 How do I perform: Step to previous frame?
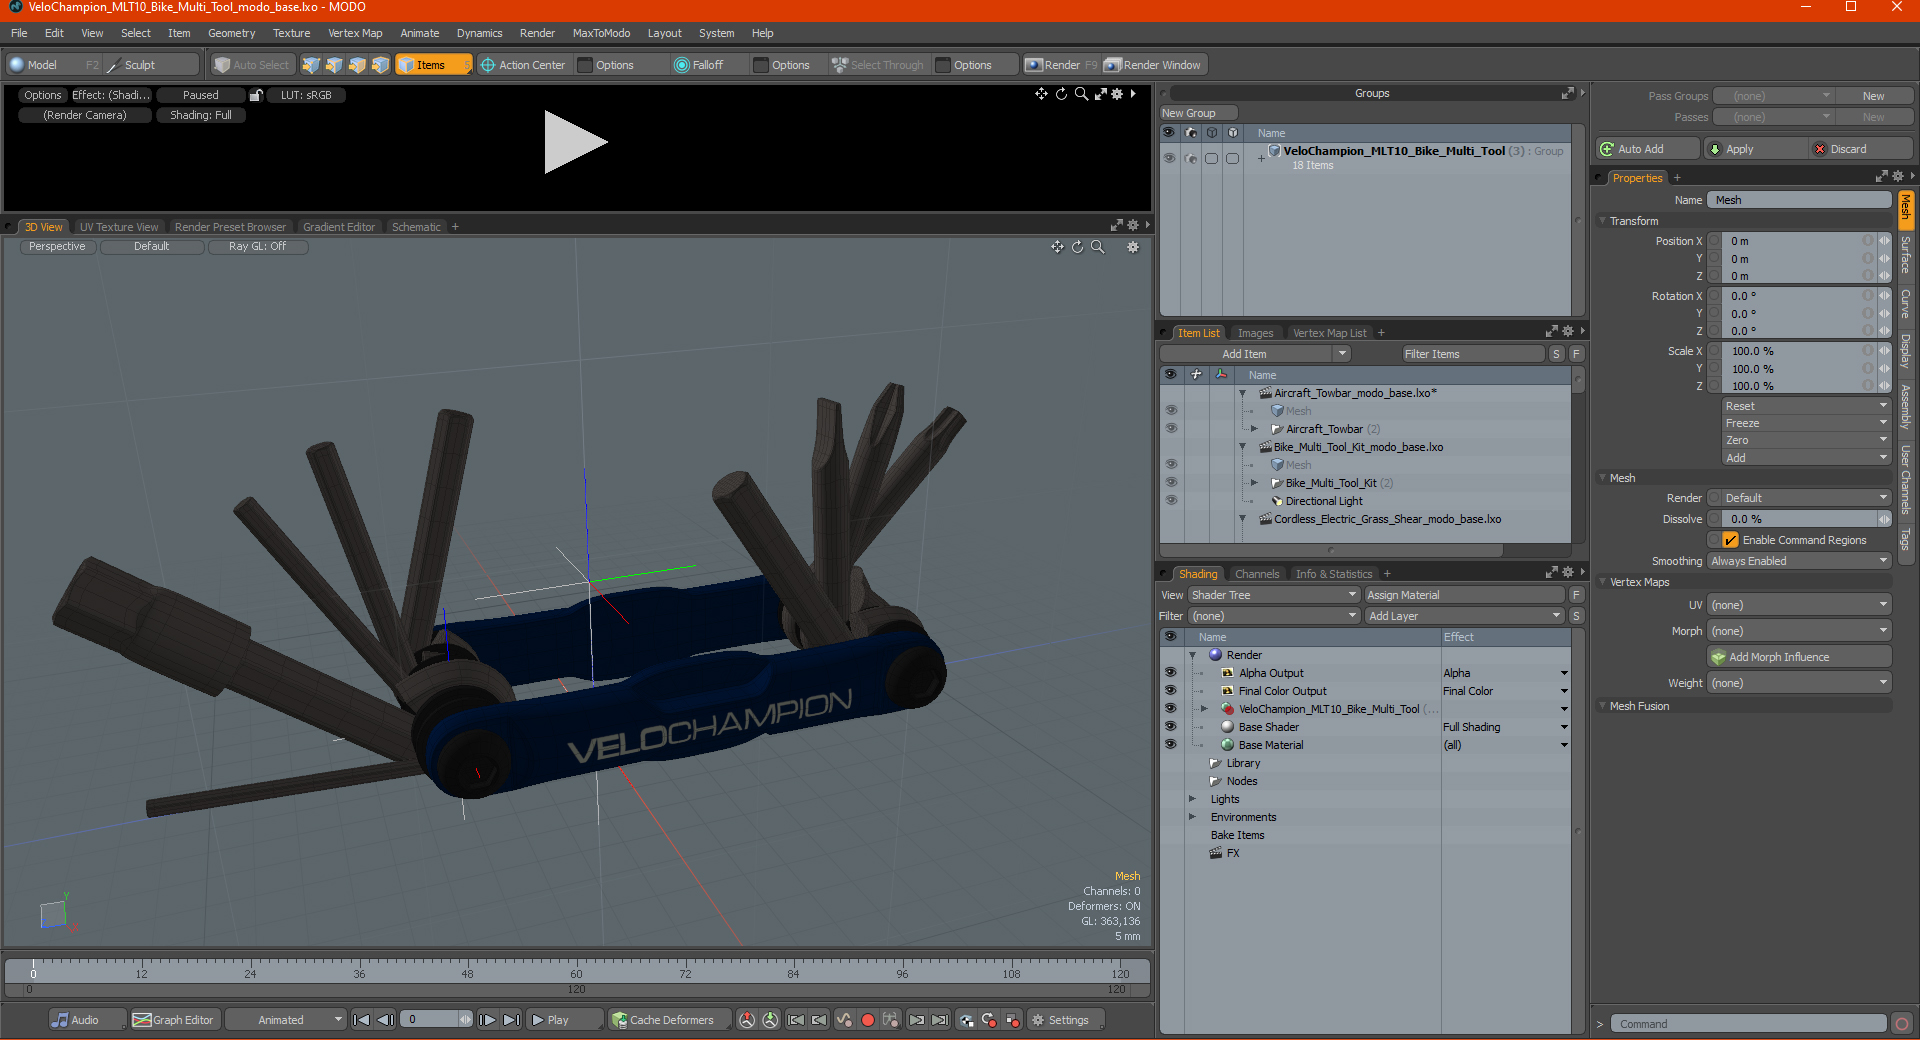coord(386,1020)
